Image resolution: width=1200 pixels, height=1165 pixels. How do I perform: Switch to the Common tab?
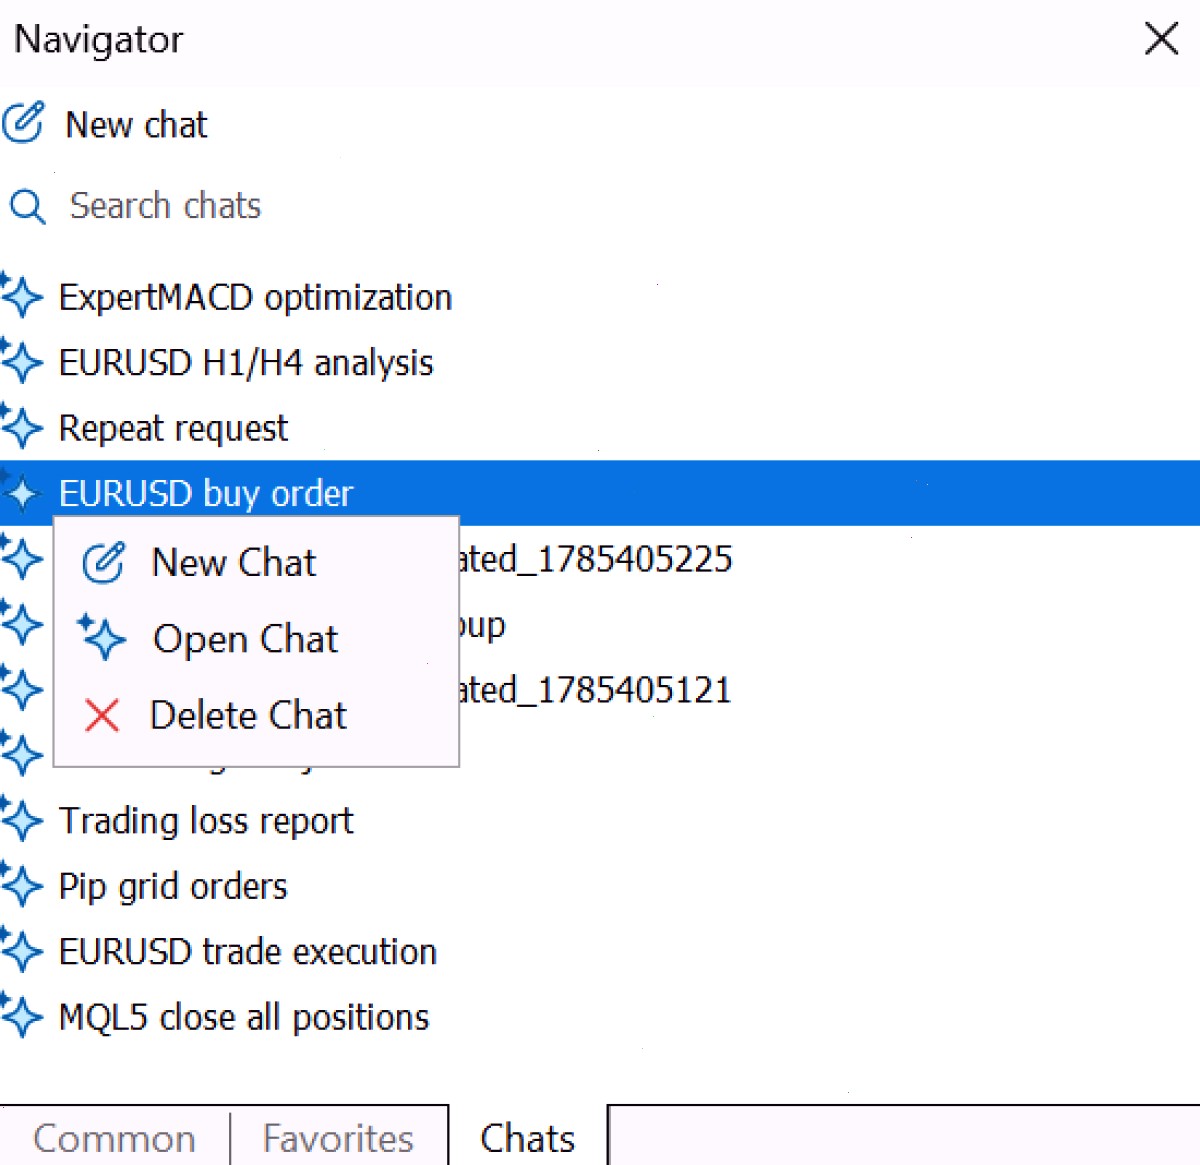pos(114,1138)
